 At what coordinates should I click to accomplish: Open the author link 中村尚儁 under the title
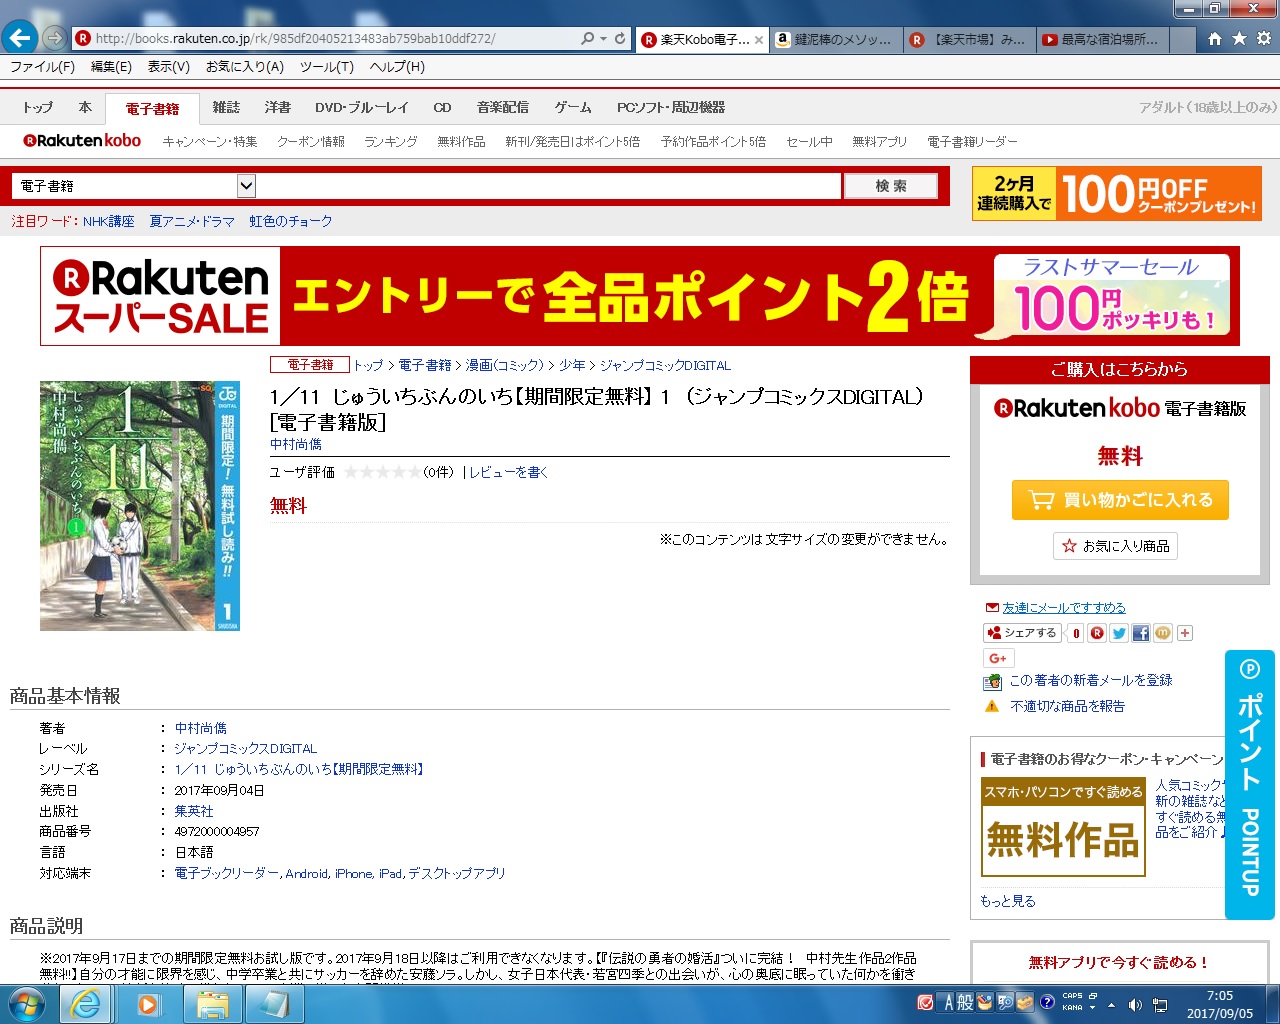click(296, 444)
